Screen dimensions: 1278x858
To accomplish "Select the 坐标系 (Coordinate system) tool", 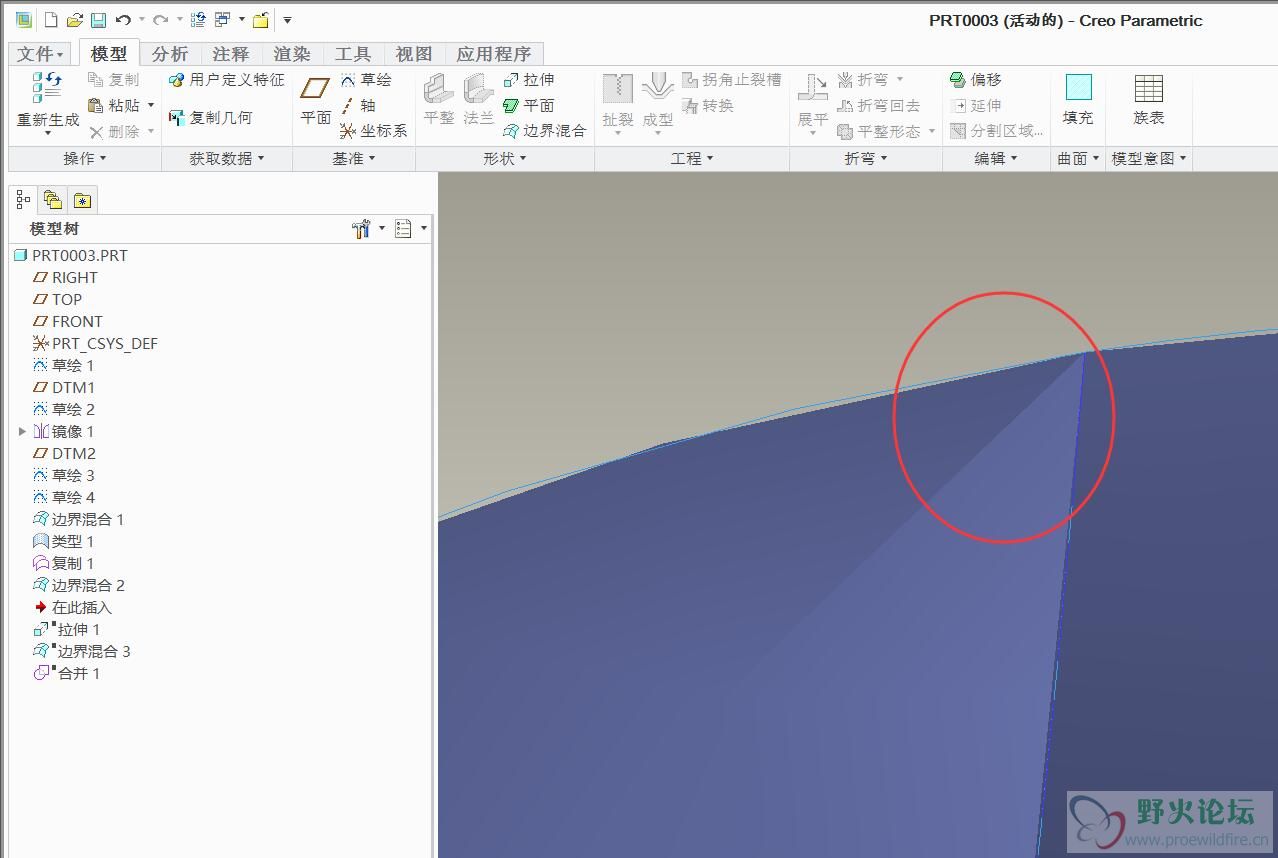I will coord(374,131).
